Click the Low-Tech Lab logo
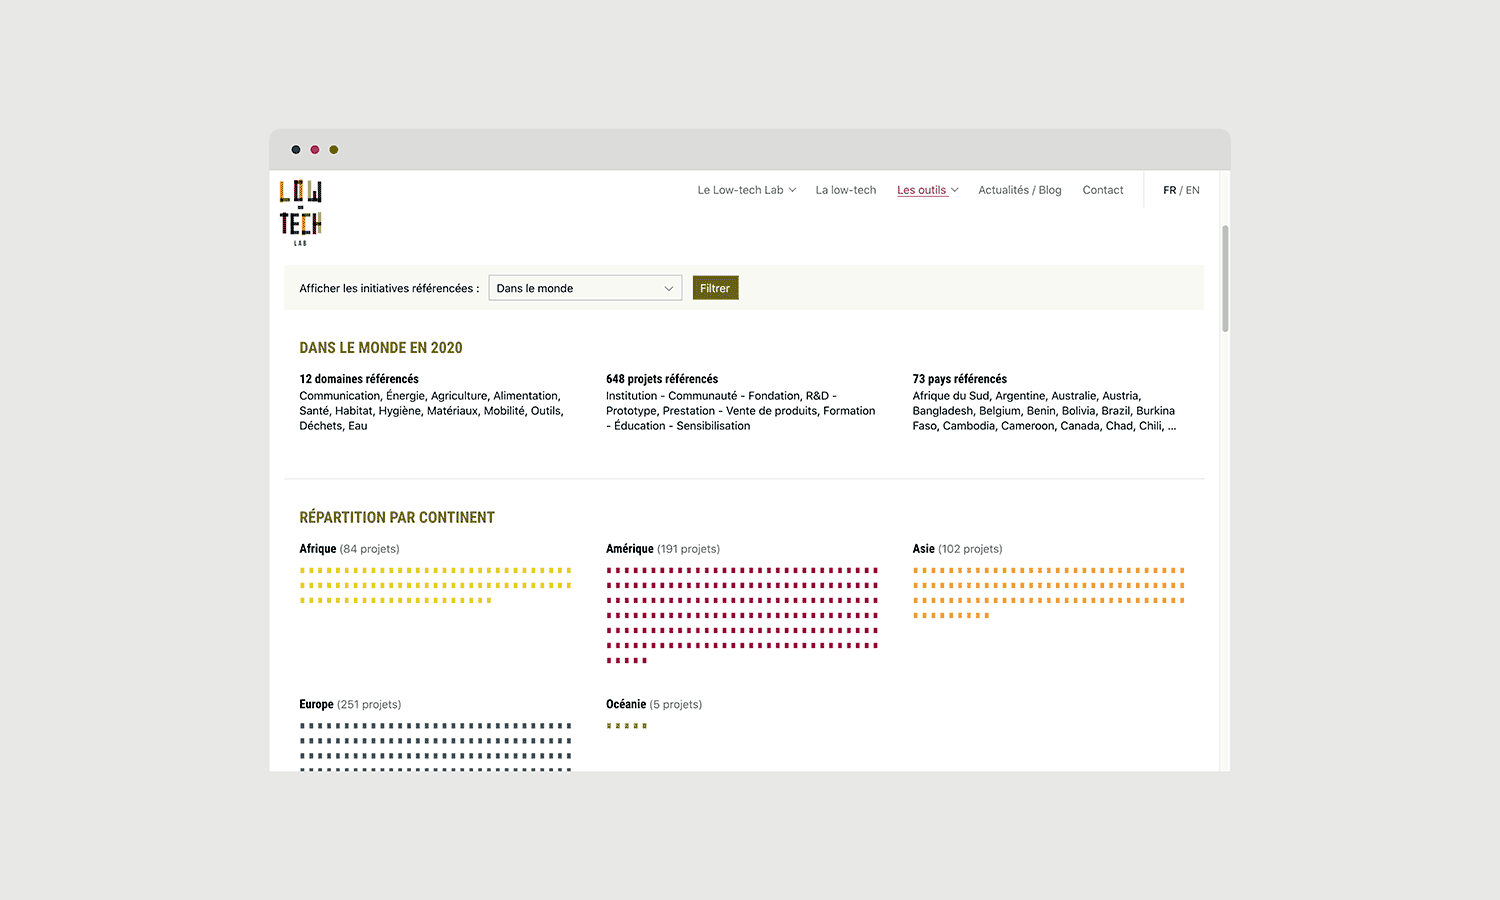Viewport: 1500px width, 900px height. [300, 212]
